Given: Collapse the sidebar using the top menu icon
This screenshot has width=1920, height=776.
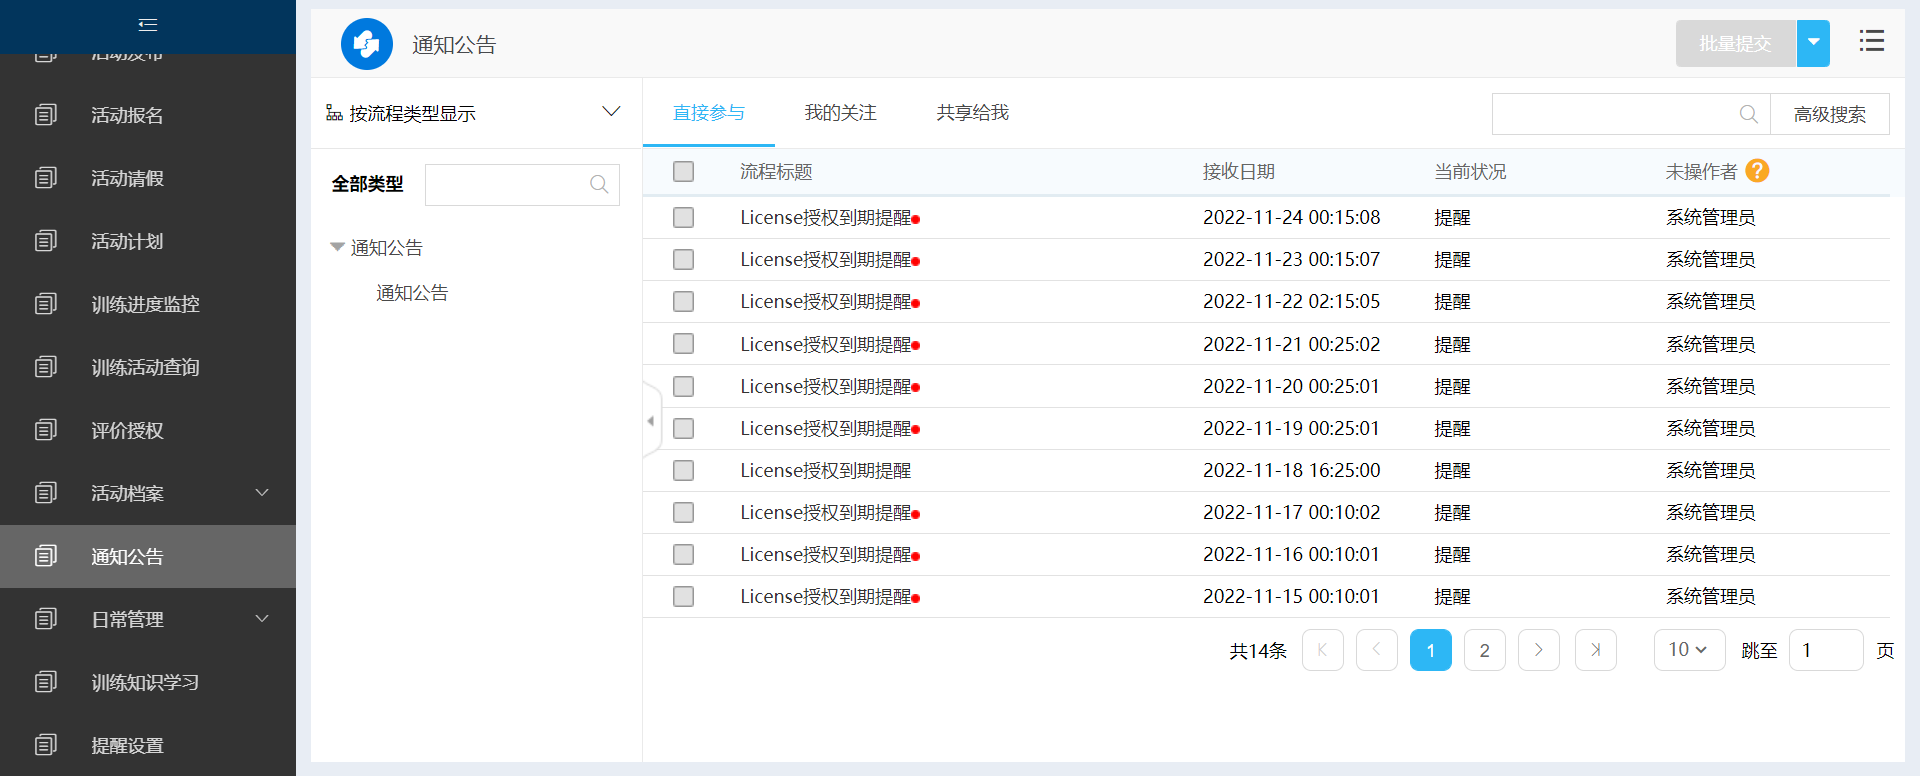Looking at the screenshot, I should [x=148, y=25].
